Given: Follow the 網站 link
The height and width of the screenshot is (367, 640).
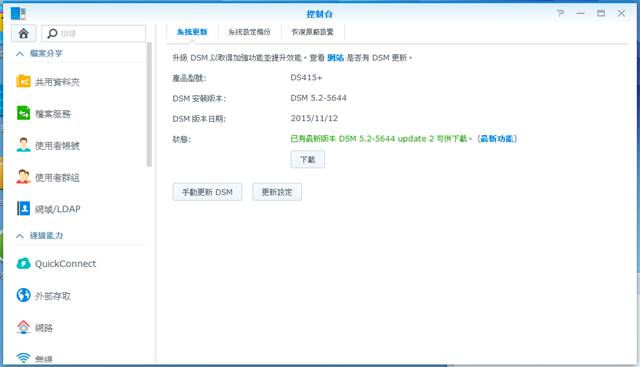Looking at the screenshot, I should pos(336,58).
